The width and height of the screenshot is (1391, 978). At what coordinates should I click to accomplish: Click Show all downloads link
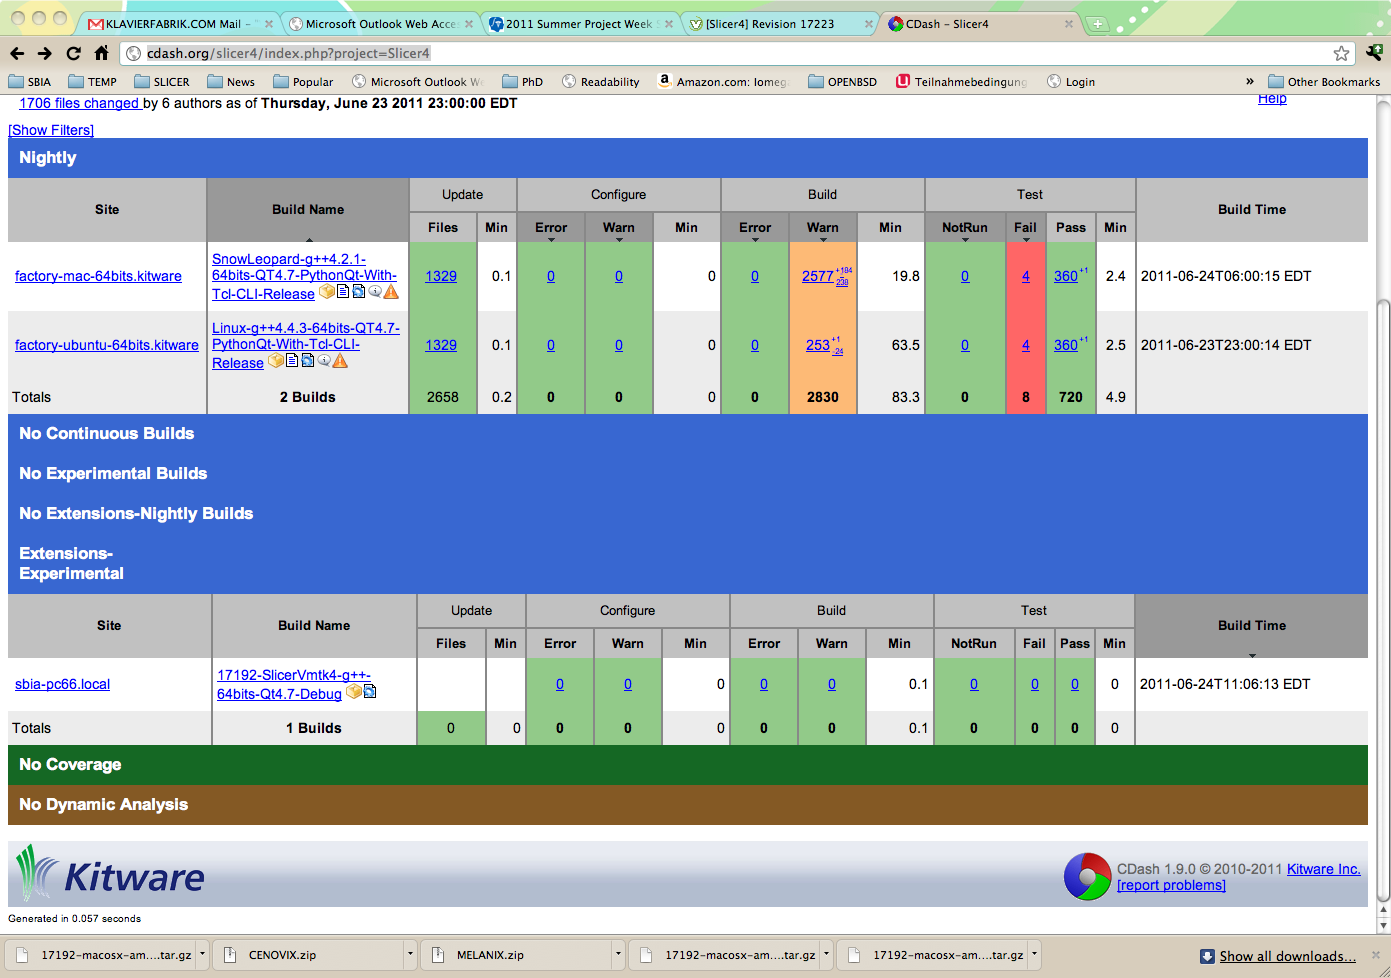click(x=1287, y=956)
